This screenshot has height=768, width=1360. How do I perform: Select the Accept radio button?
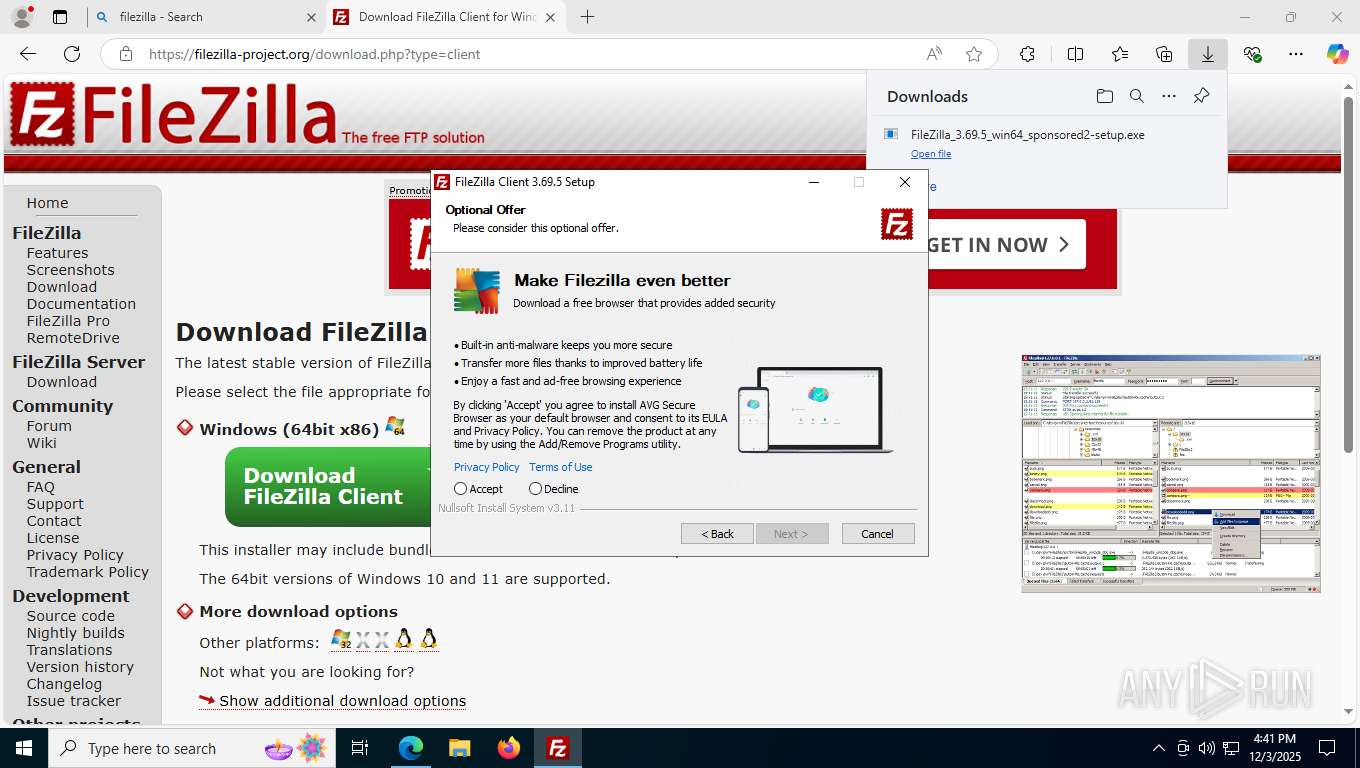click(x=460, y=489)
